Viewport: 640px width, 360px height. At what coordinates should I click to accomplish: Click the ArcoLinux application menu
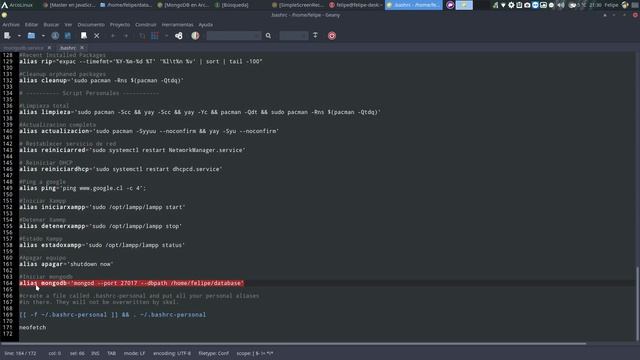coord(17,5)
